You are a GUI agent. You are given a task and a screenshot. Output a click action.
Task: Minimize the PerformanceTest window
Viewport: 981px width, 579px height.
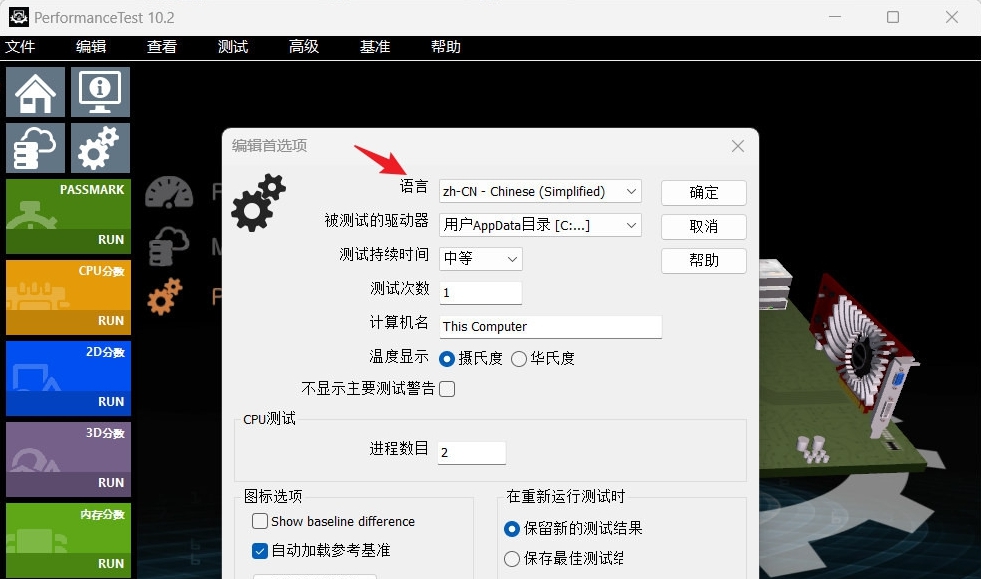835,17
